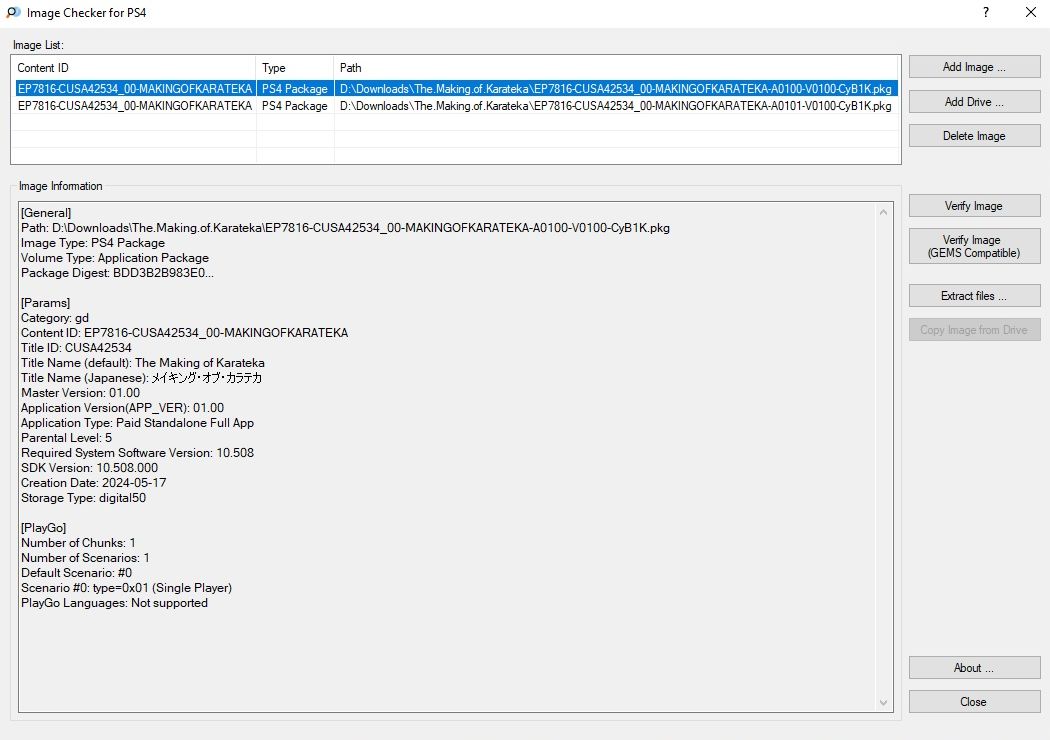Click the Delete Image button
The height and width of the screenshot is (740, 1050).
974,136
